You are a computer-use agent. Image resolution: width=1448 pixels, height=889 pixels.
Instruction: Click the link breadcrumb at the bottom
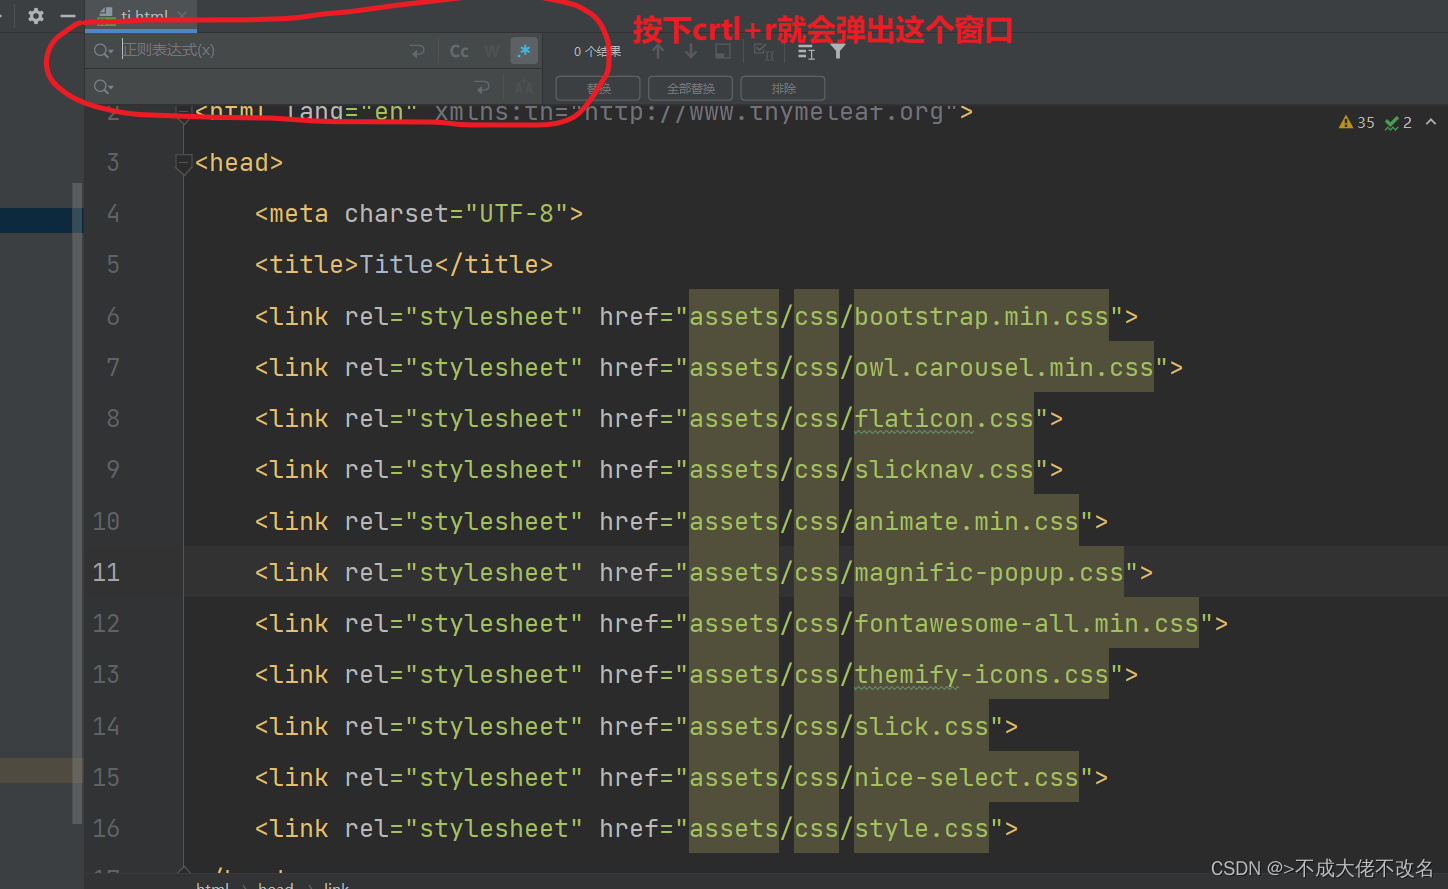tap(337, 885)
